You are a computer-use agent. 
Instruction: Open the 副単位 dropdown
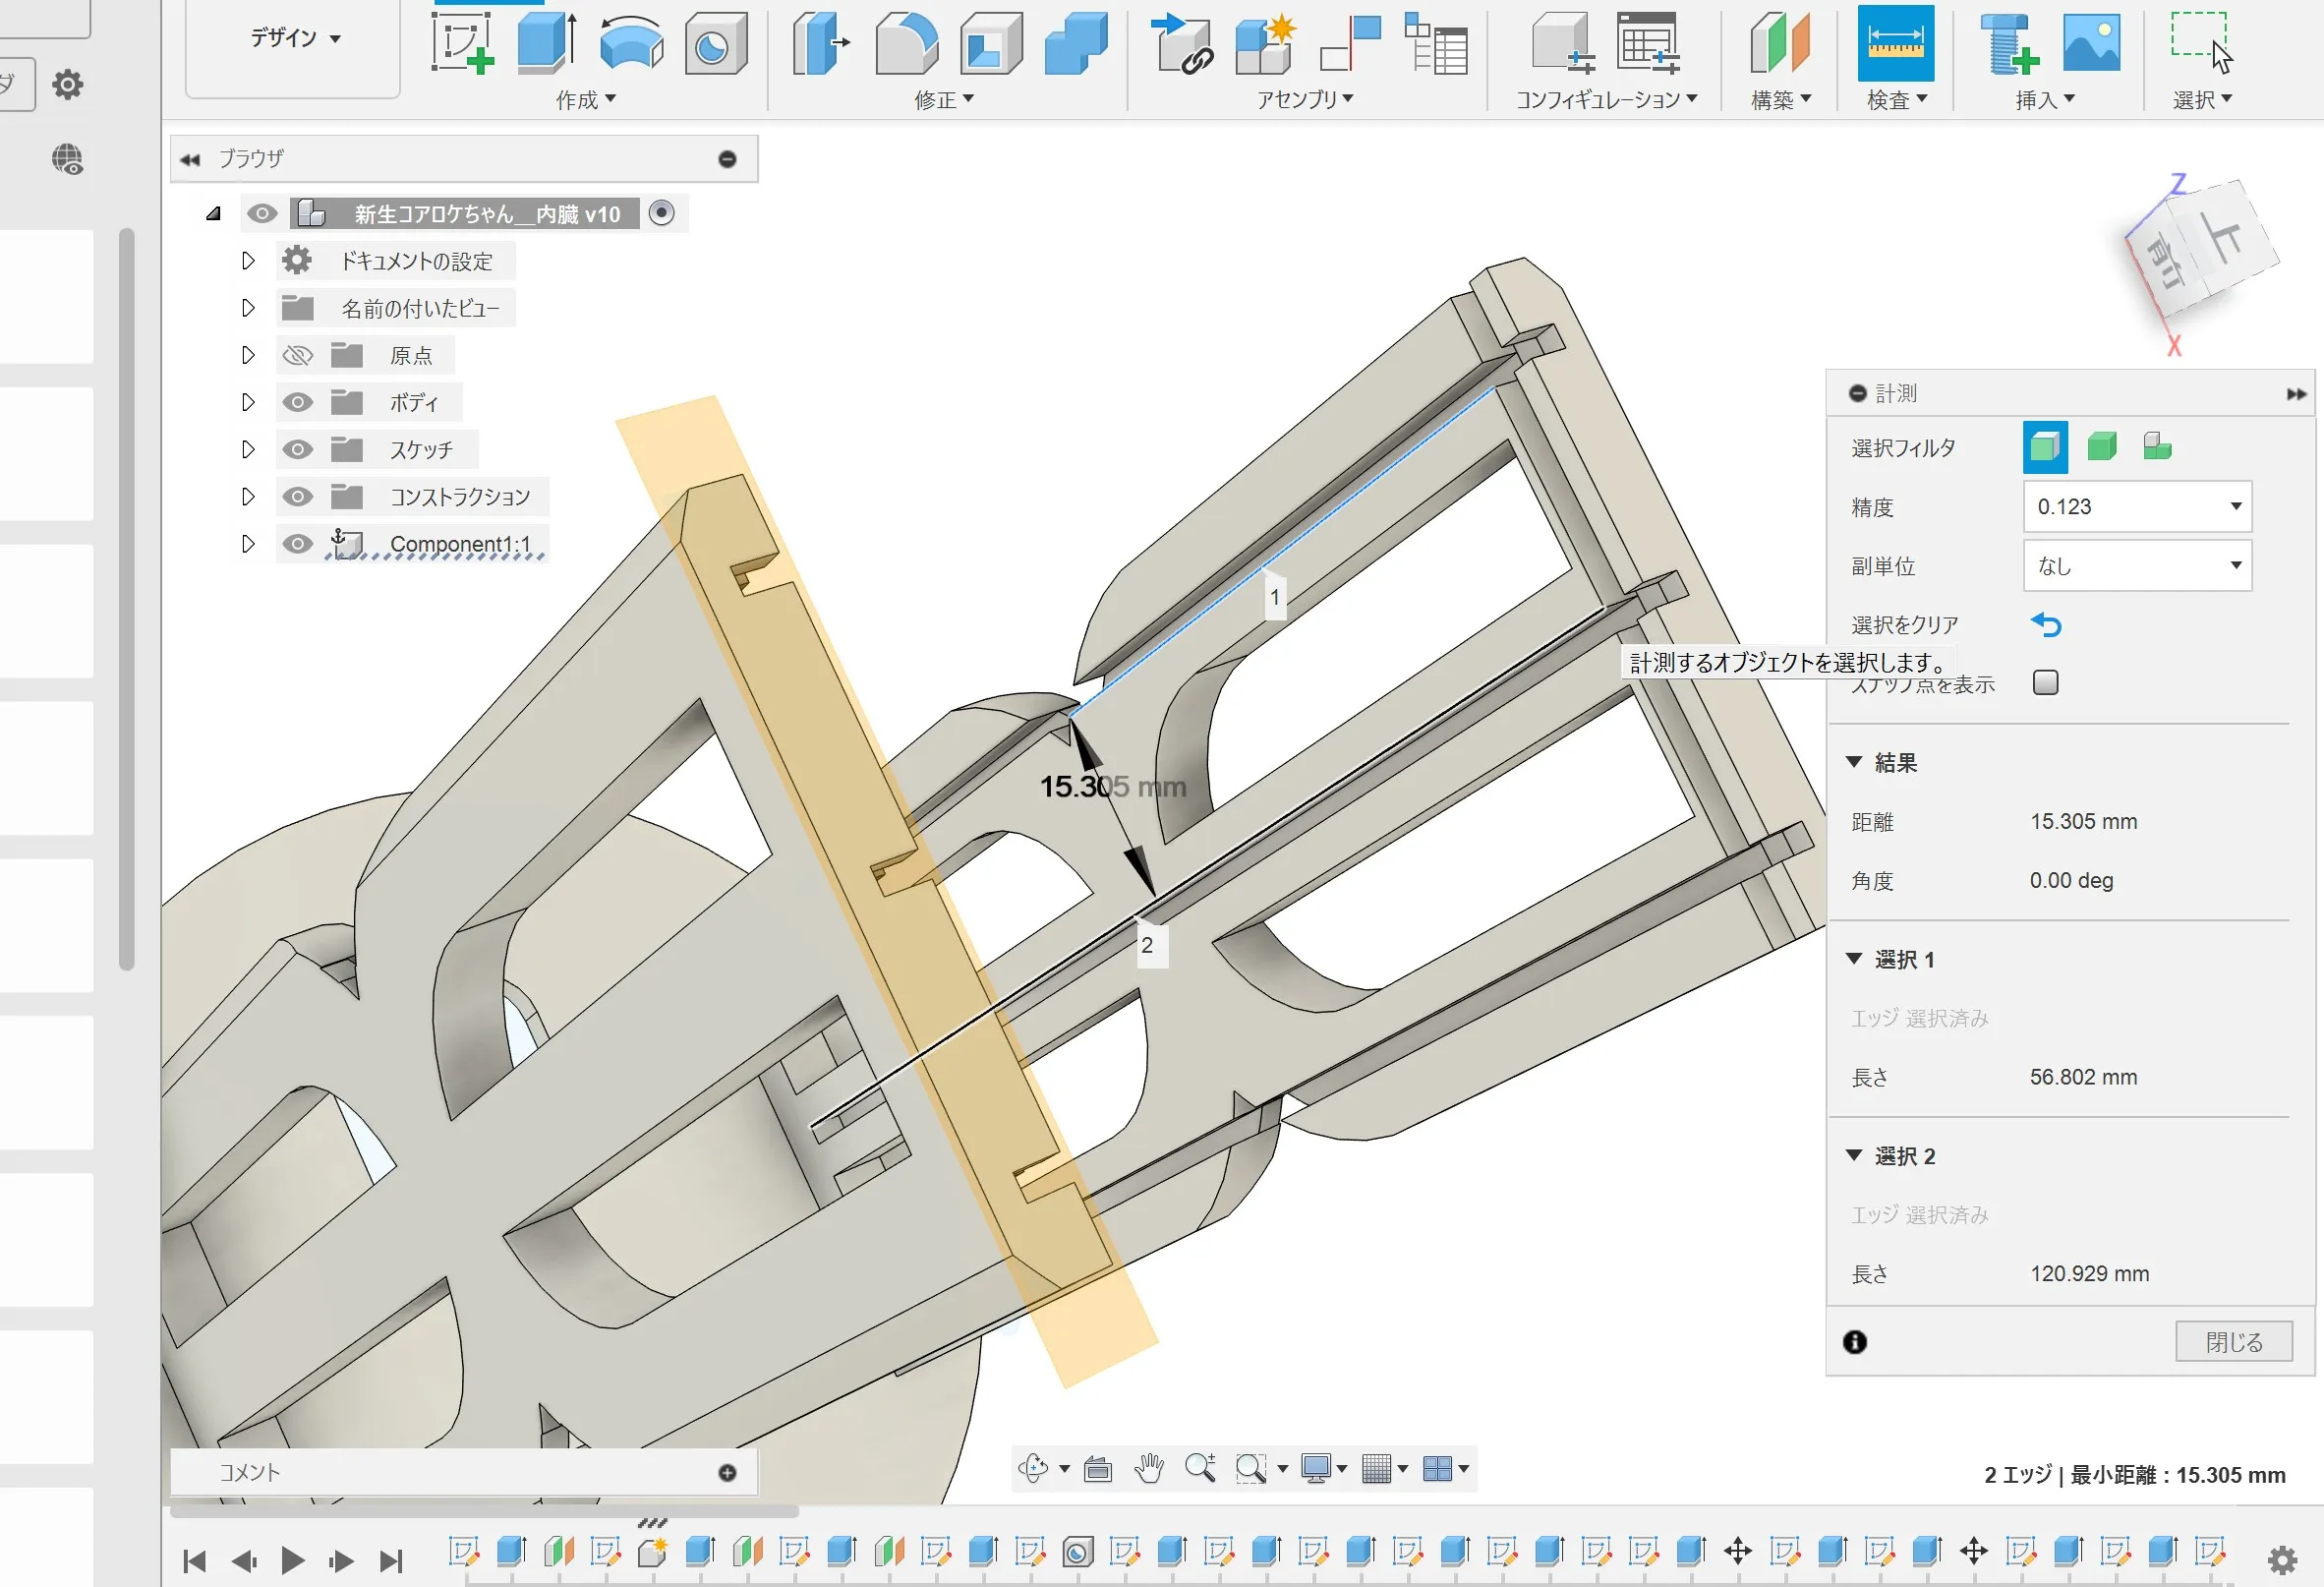[x=2136, y=566]
